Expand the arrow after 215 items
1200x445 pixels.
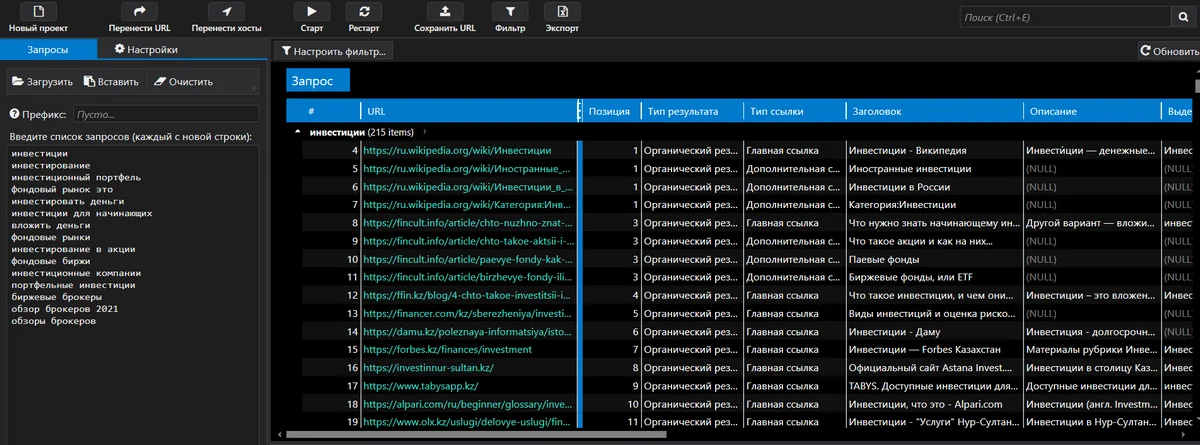(x=425, y=132)
